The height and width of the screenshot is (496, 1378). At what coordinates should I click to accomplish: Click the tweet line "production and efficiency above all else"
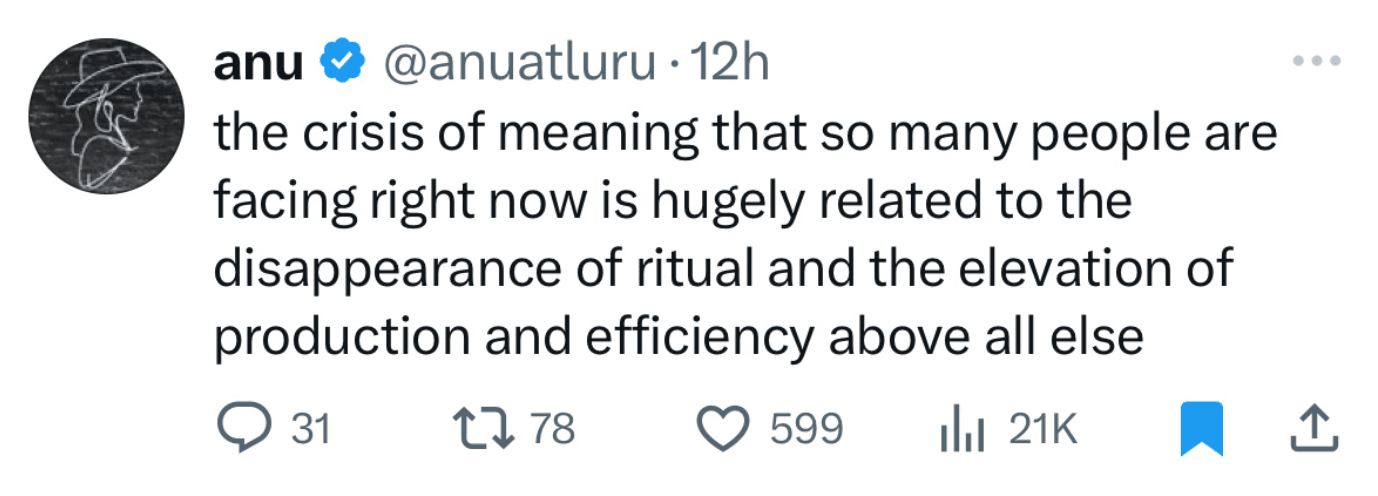tap(678, 338)
